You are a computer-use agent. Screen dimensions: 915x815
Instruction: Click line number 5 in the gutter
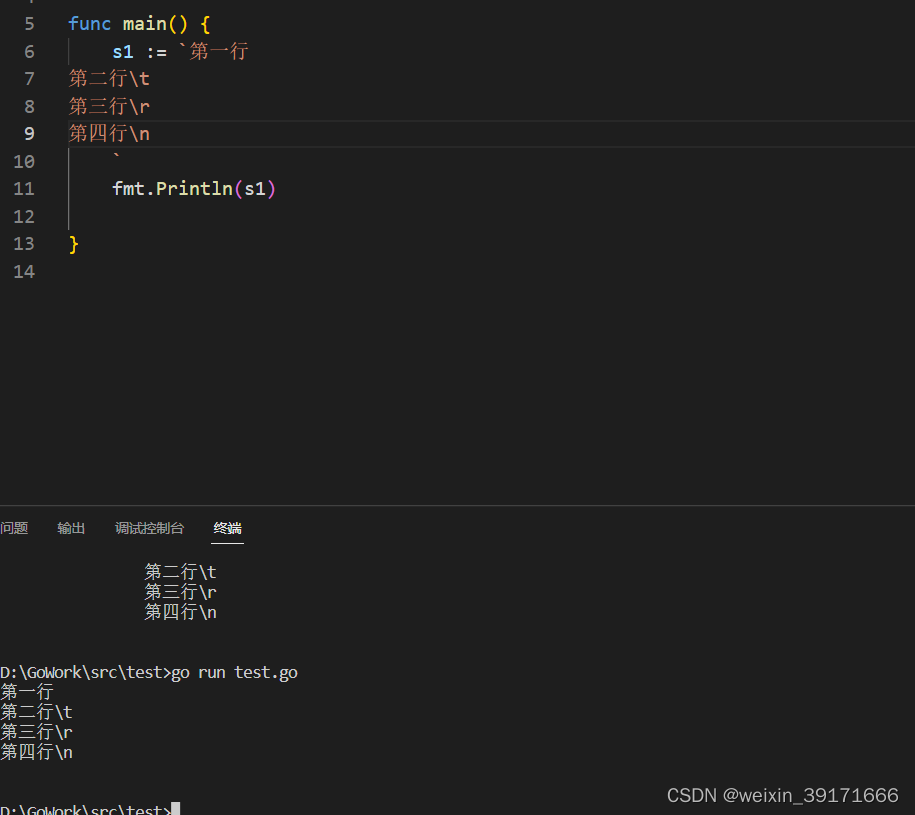pos(29,23)
